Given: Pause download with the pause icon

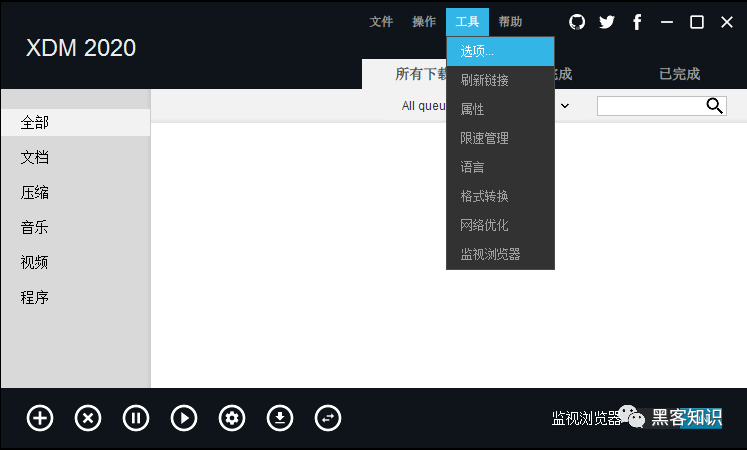Looking at the screenshot, I should coord(136,418).
